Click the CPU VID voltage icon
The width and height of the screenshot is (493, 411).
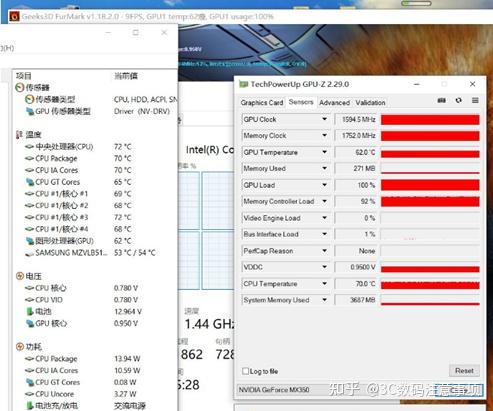coord(30,300)
